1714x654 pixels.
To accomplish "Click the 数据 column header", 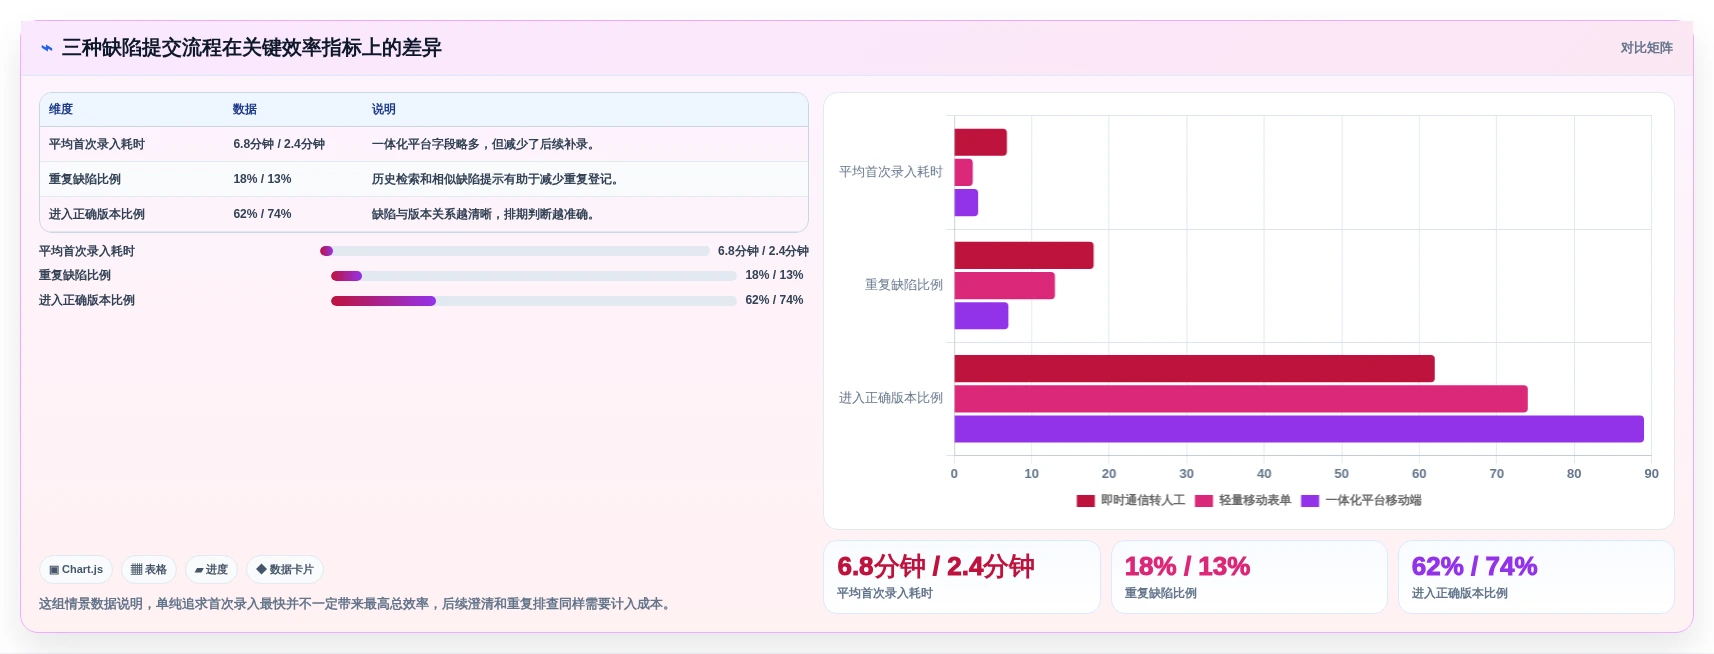I will pyautogui.click(x=245, y=109).
